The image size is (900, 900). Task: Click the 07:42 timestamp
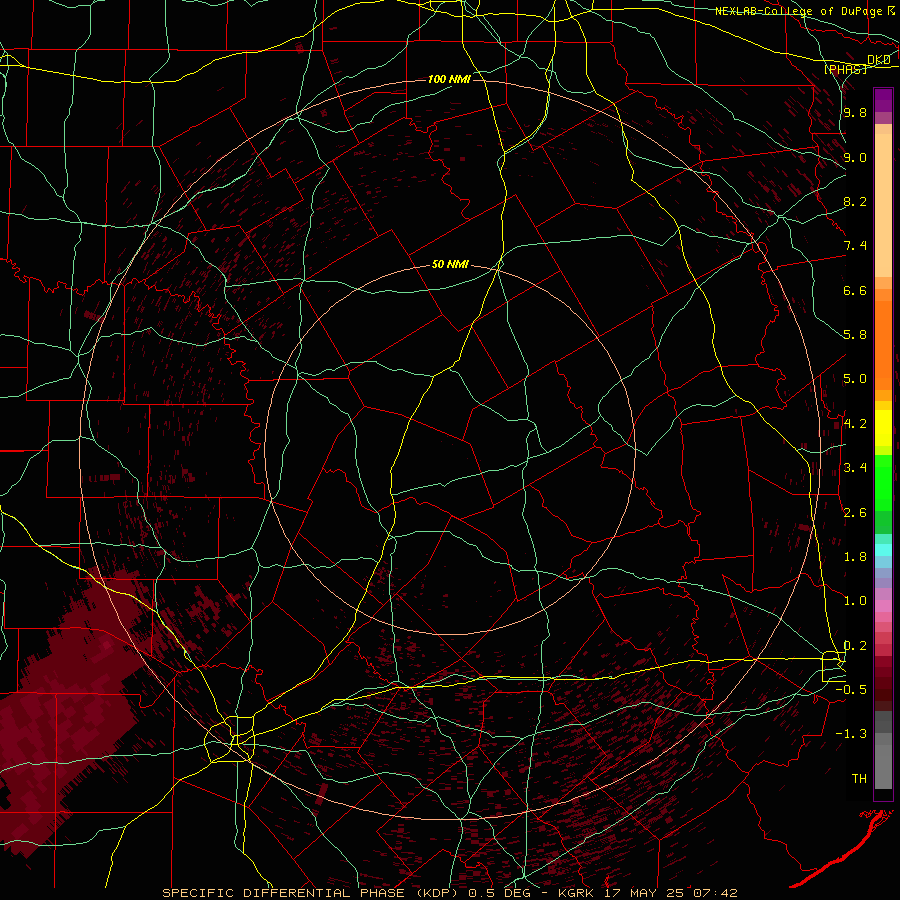coord(717,893)
